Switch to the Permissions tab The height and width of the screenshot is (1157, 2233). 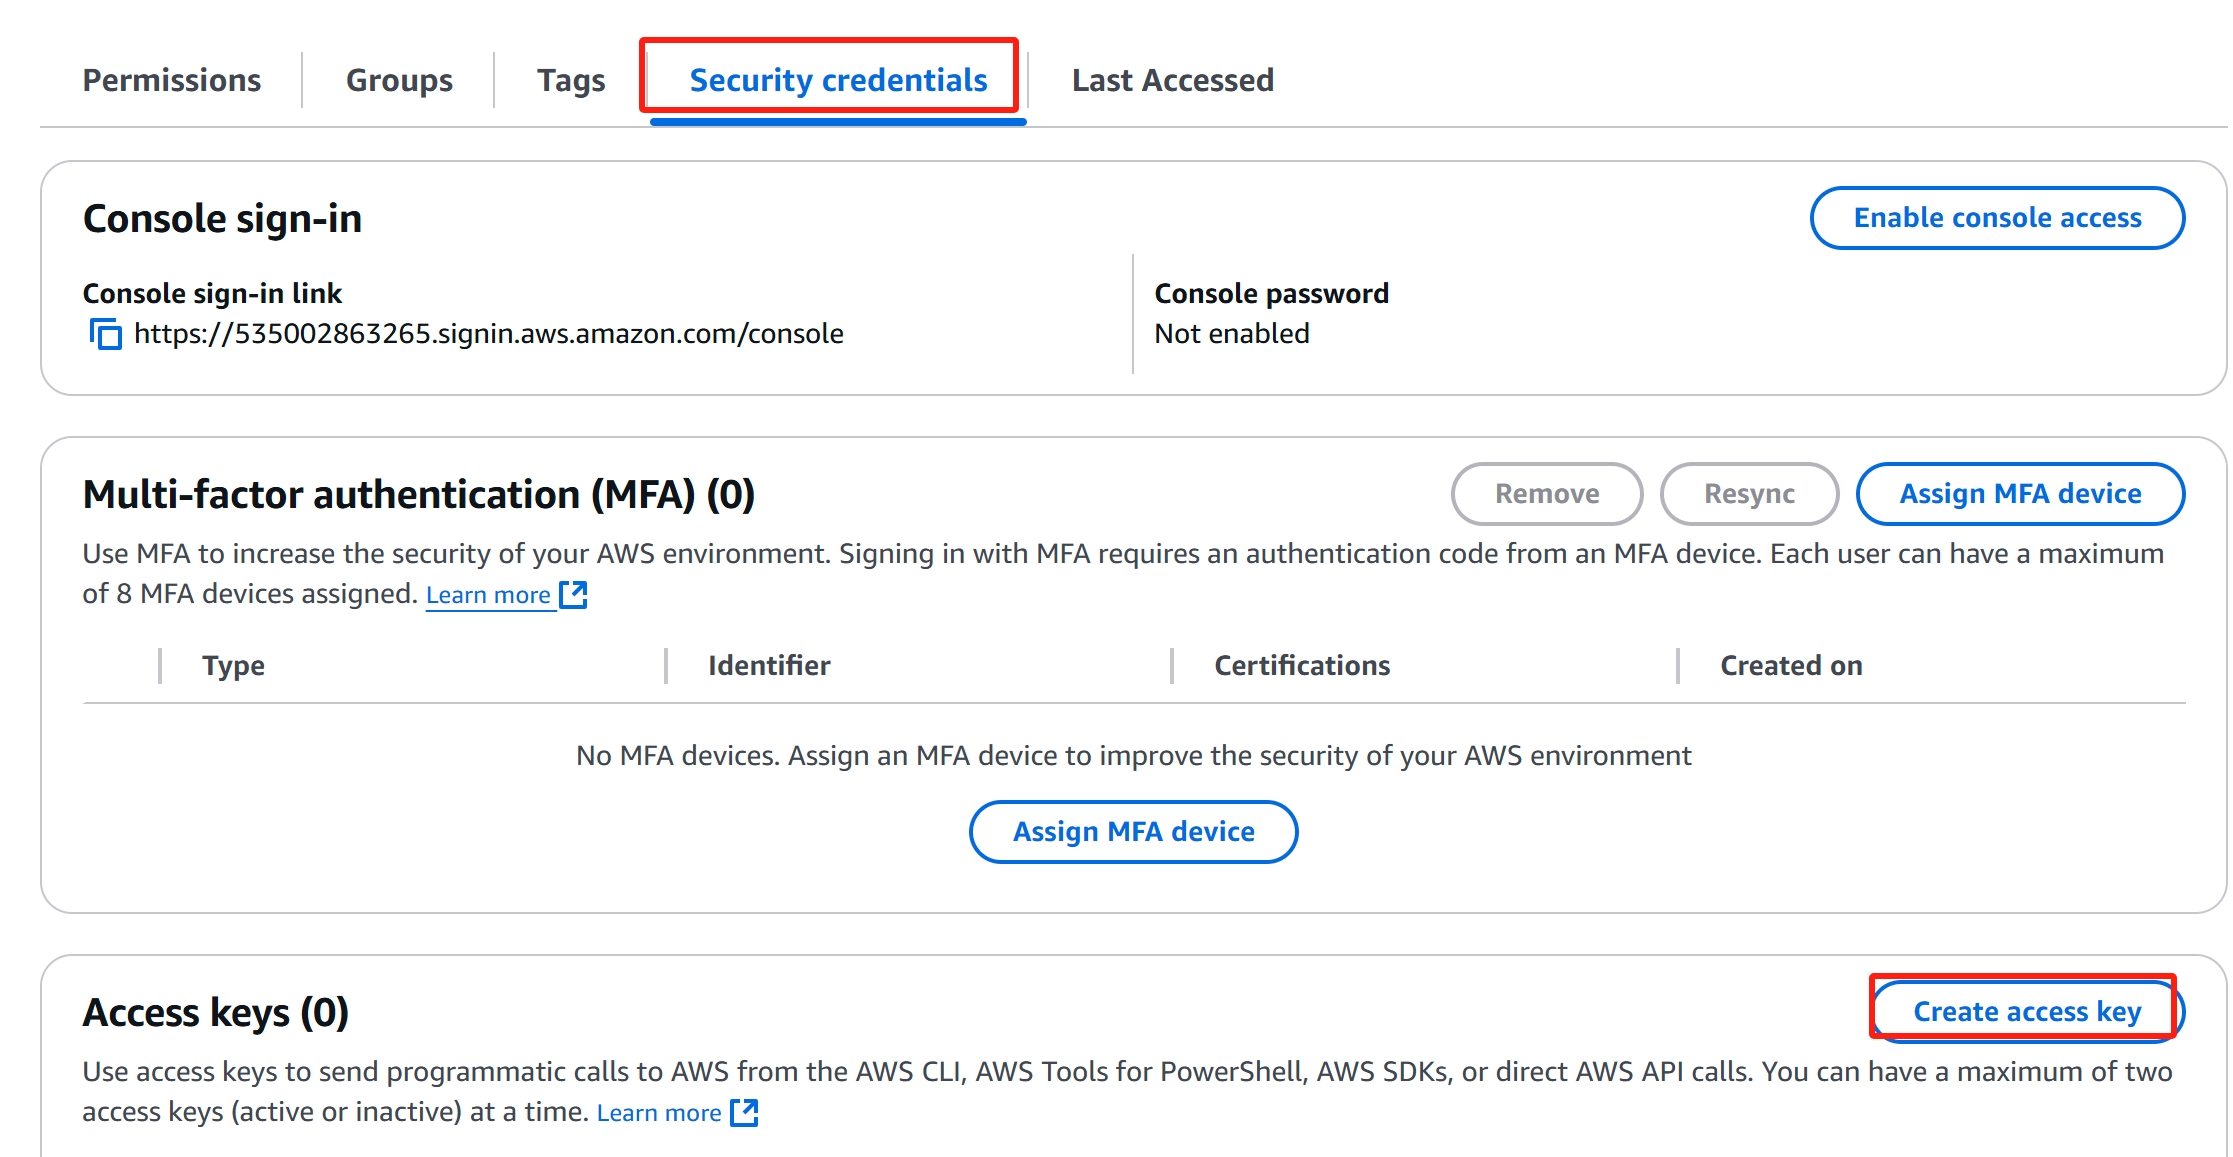point(171,80)
